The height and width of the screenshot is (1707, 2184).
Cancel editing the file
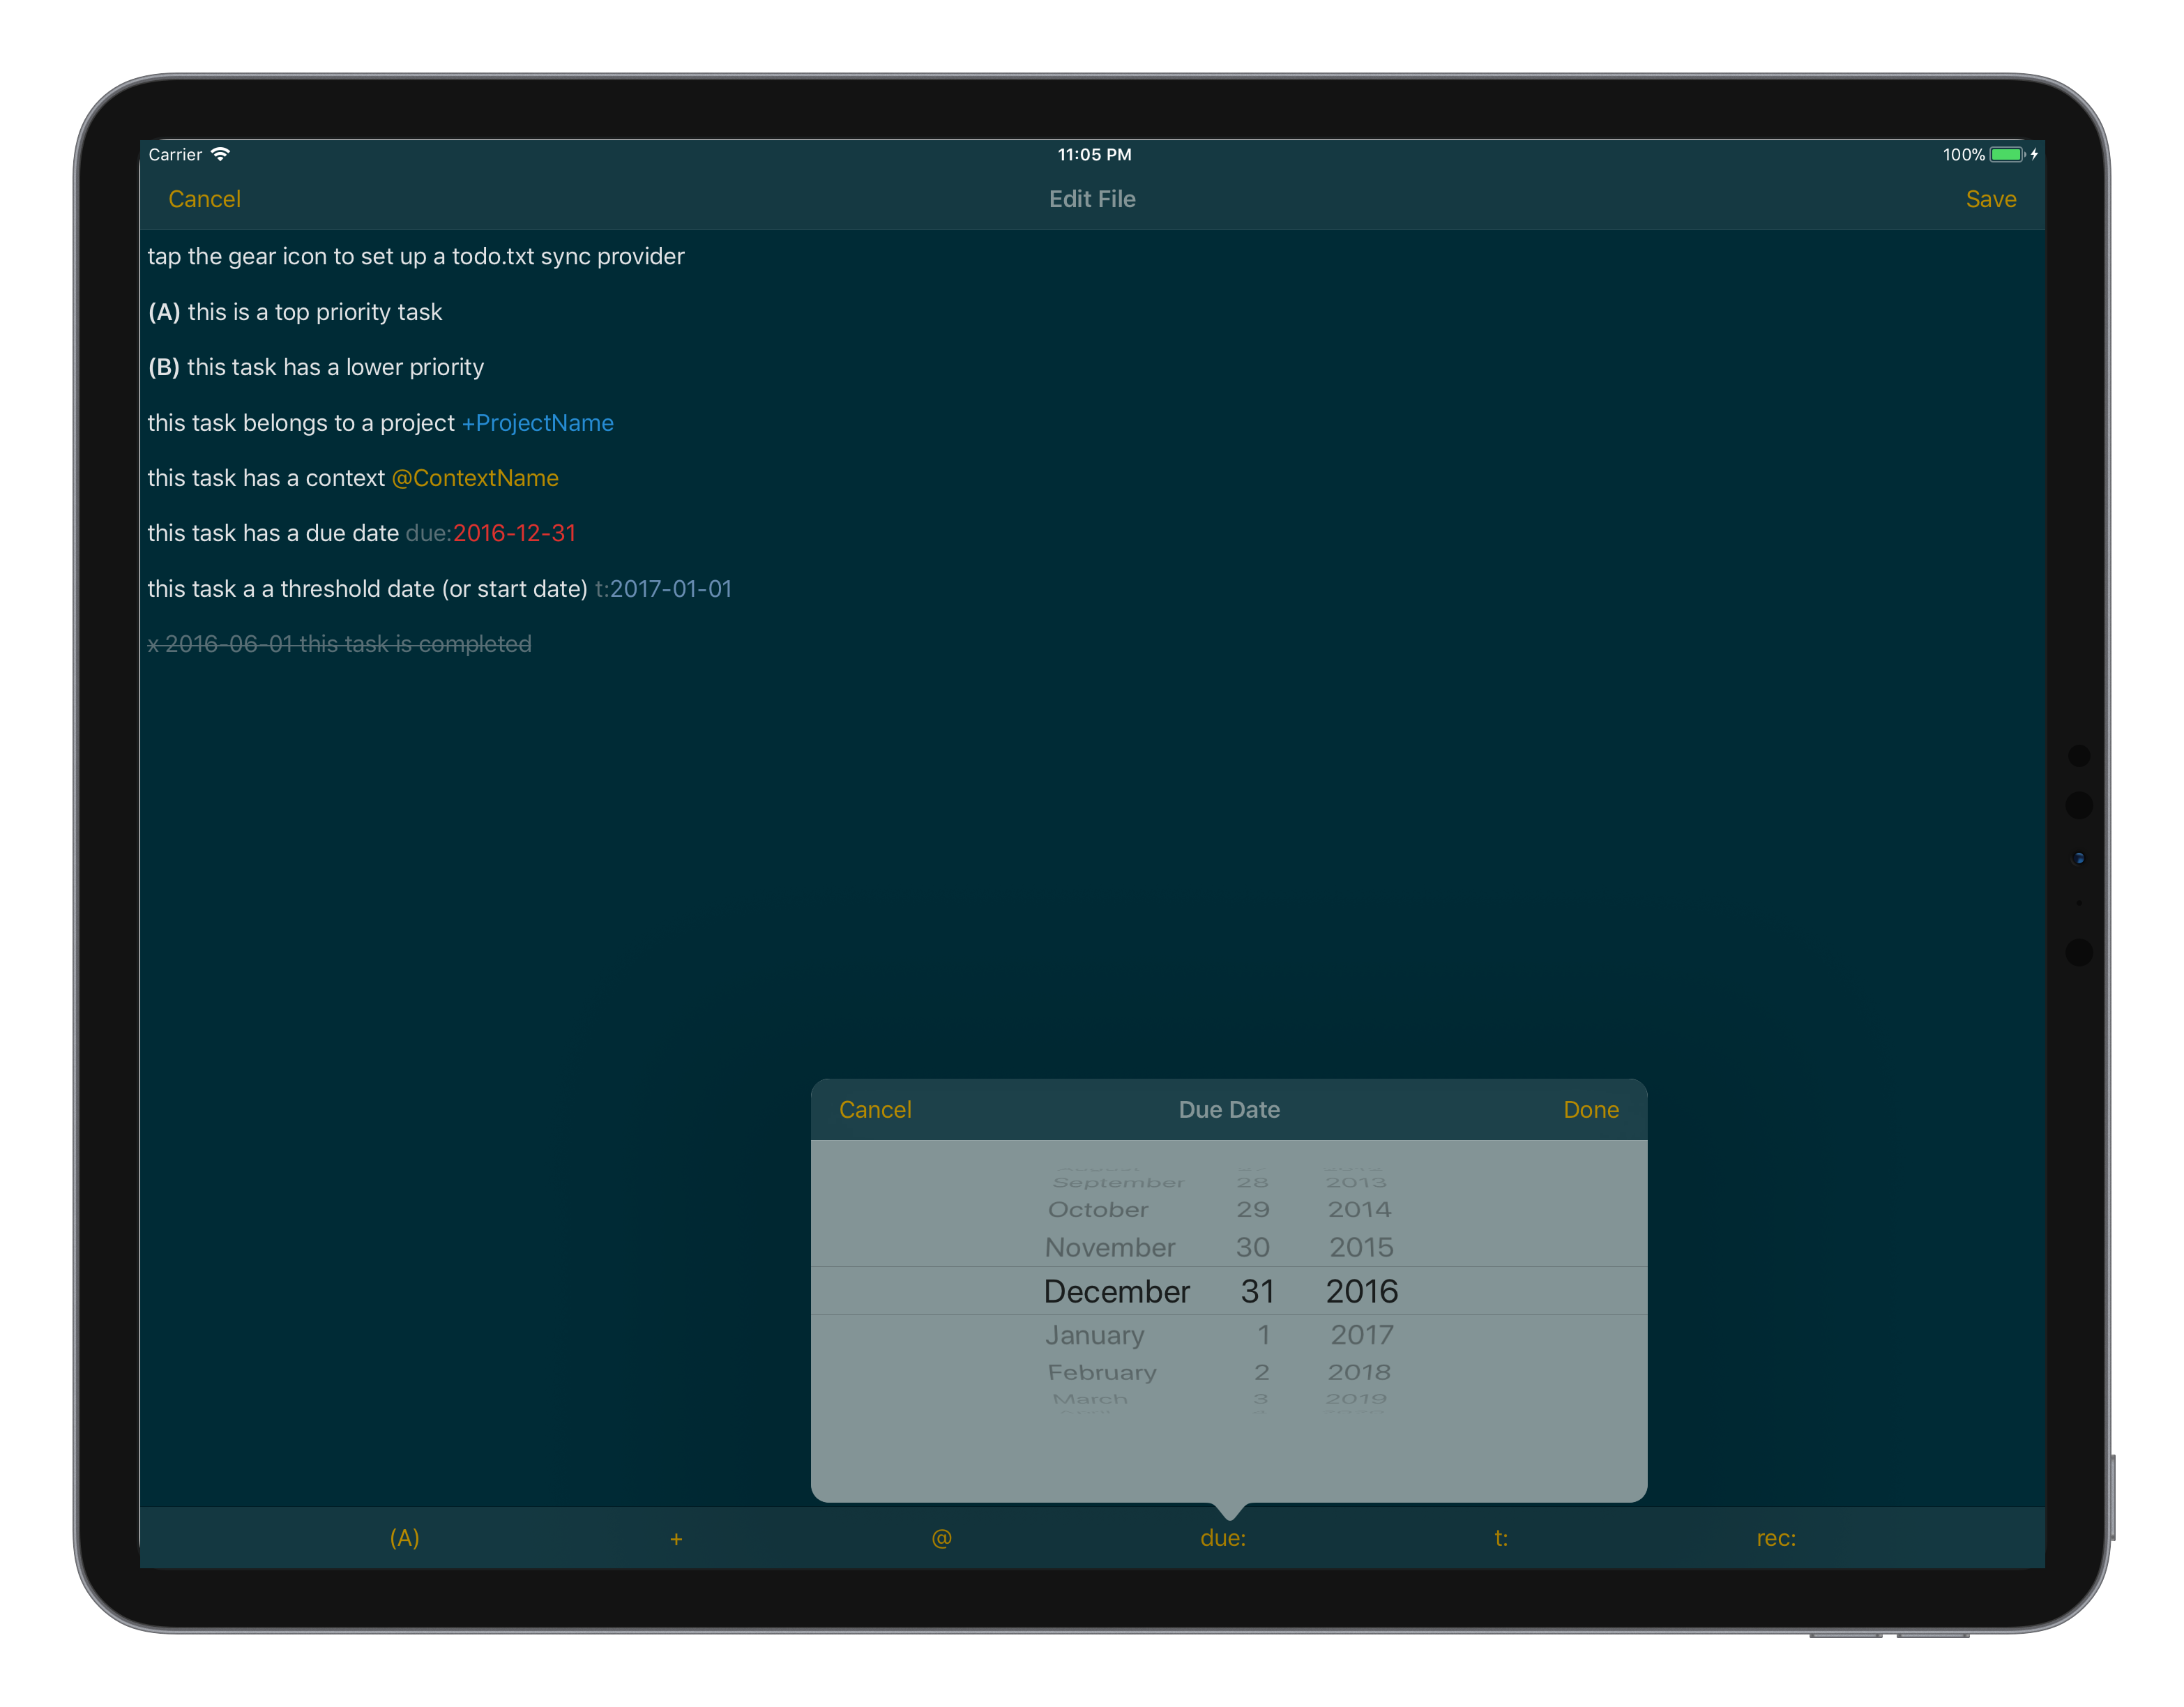[x=204, y=199]
